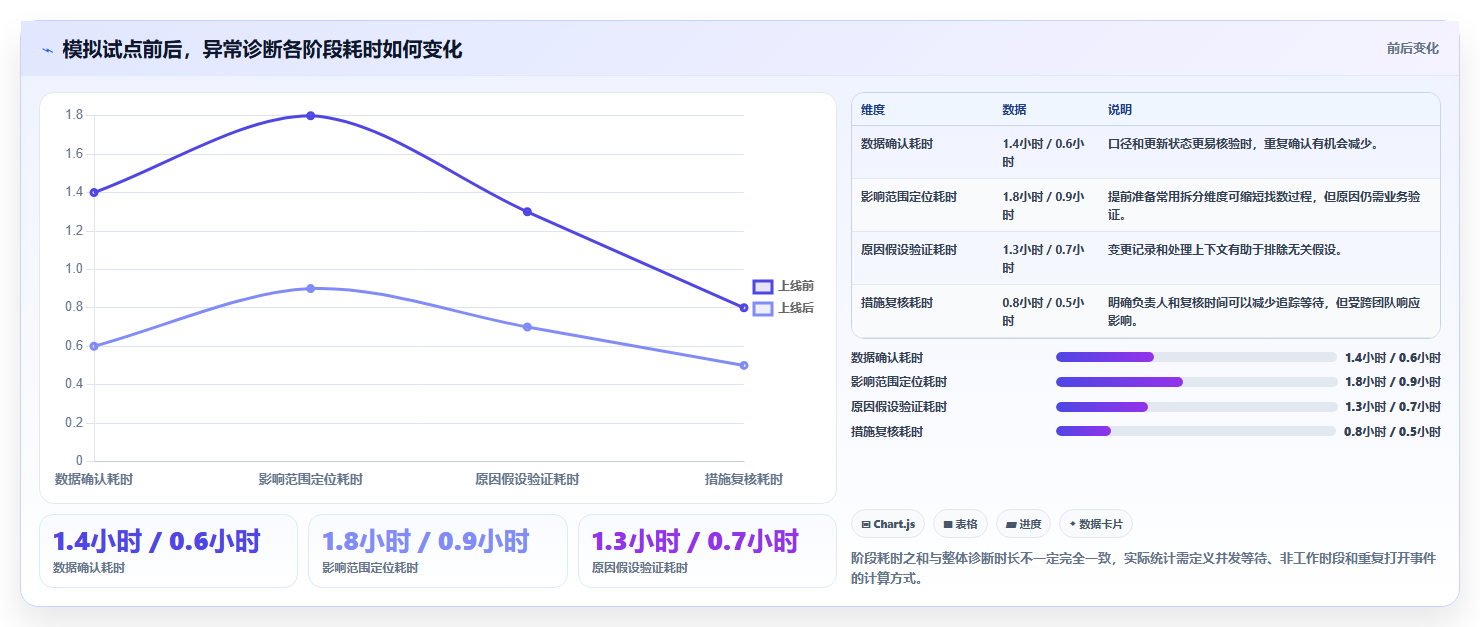Click the Chart.js tag
This screenshot has height=627, width=1480.
pyautogui.click(x=888, y=524)
